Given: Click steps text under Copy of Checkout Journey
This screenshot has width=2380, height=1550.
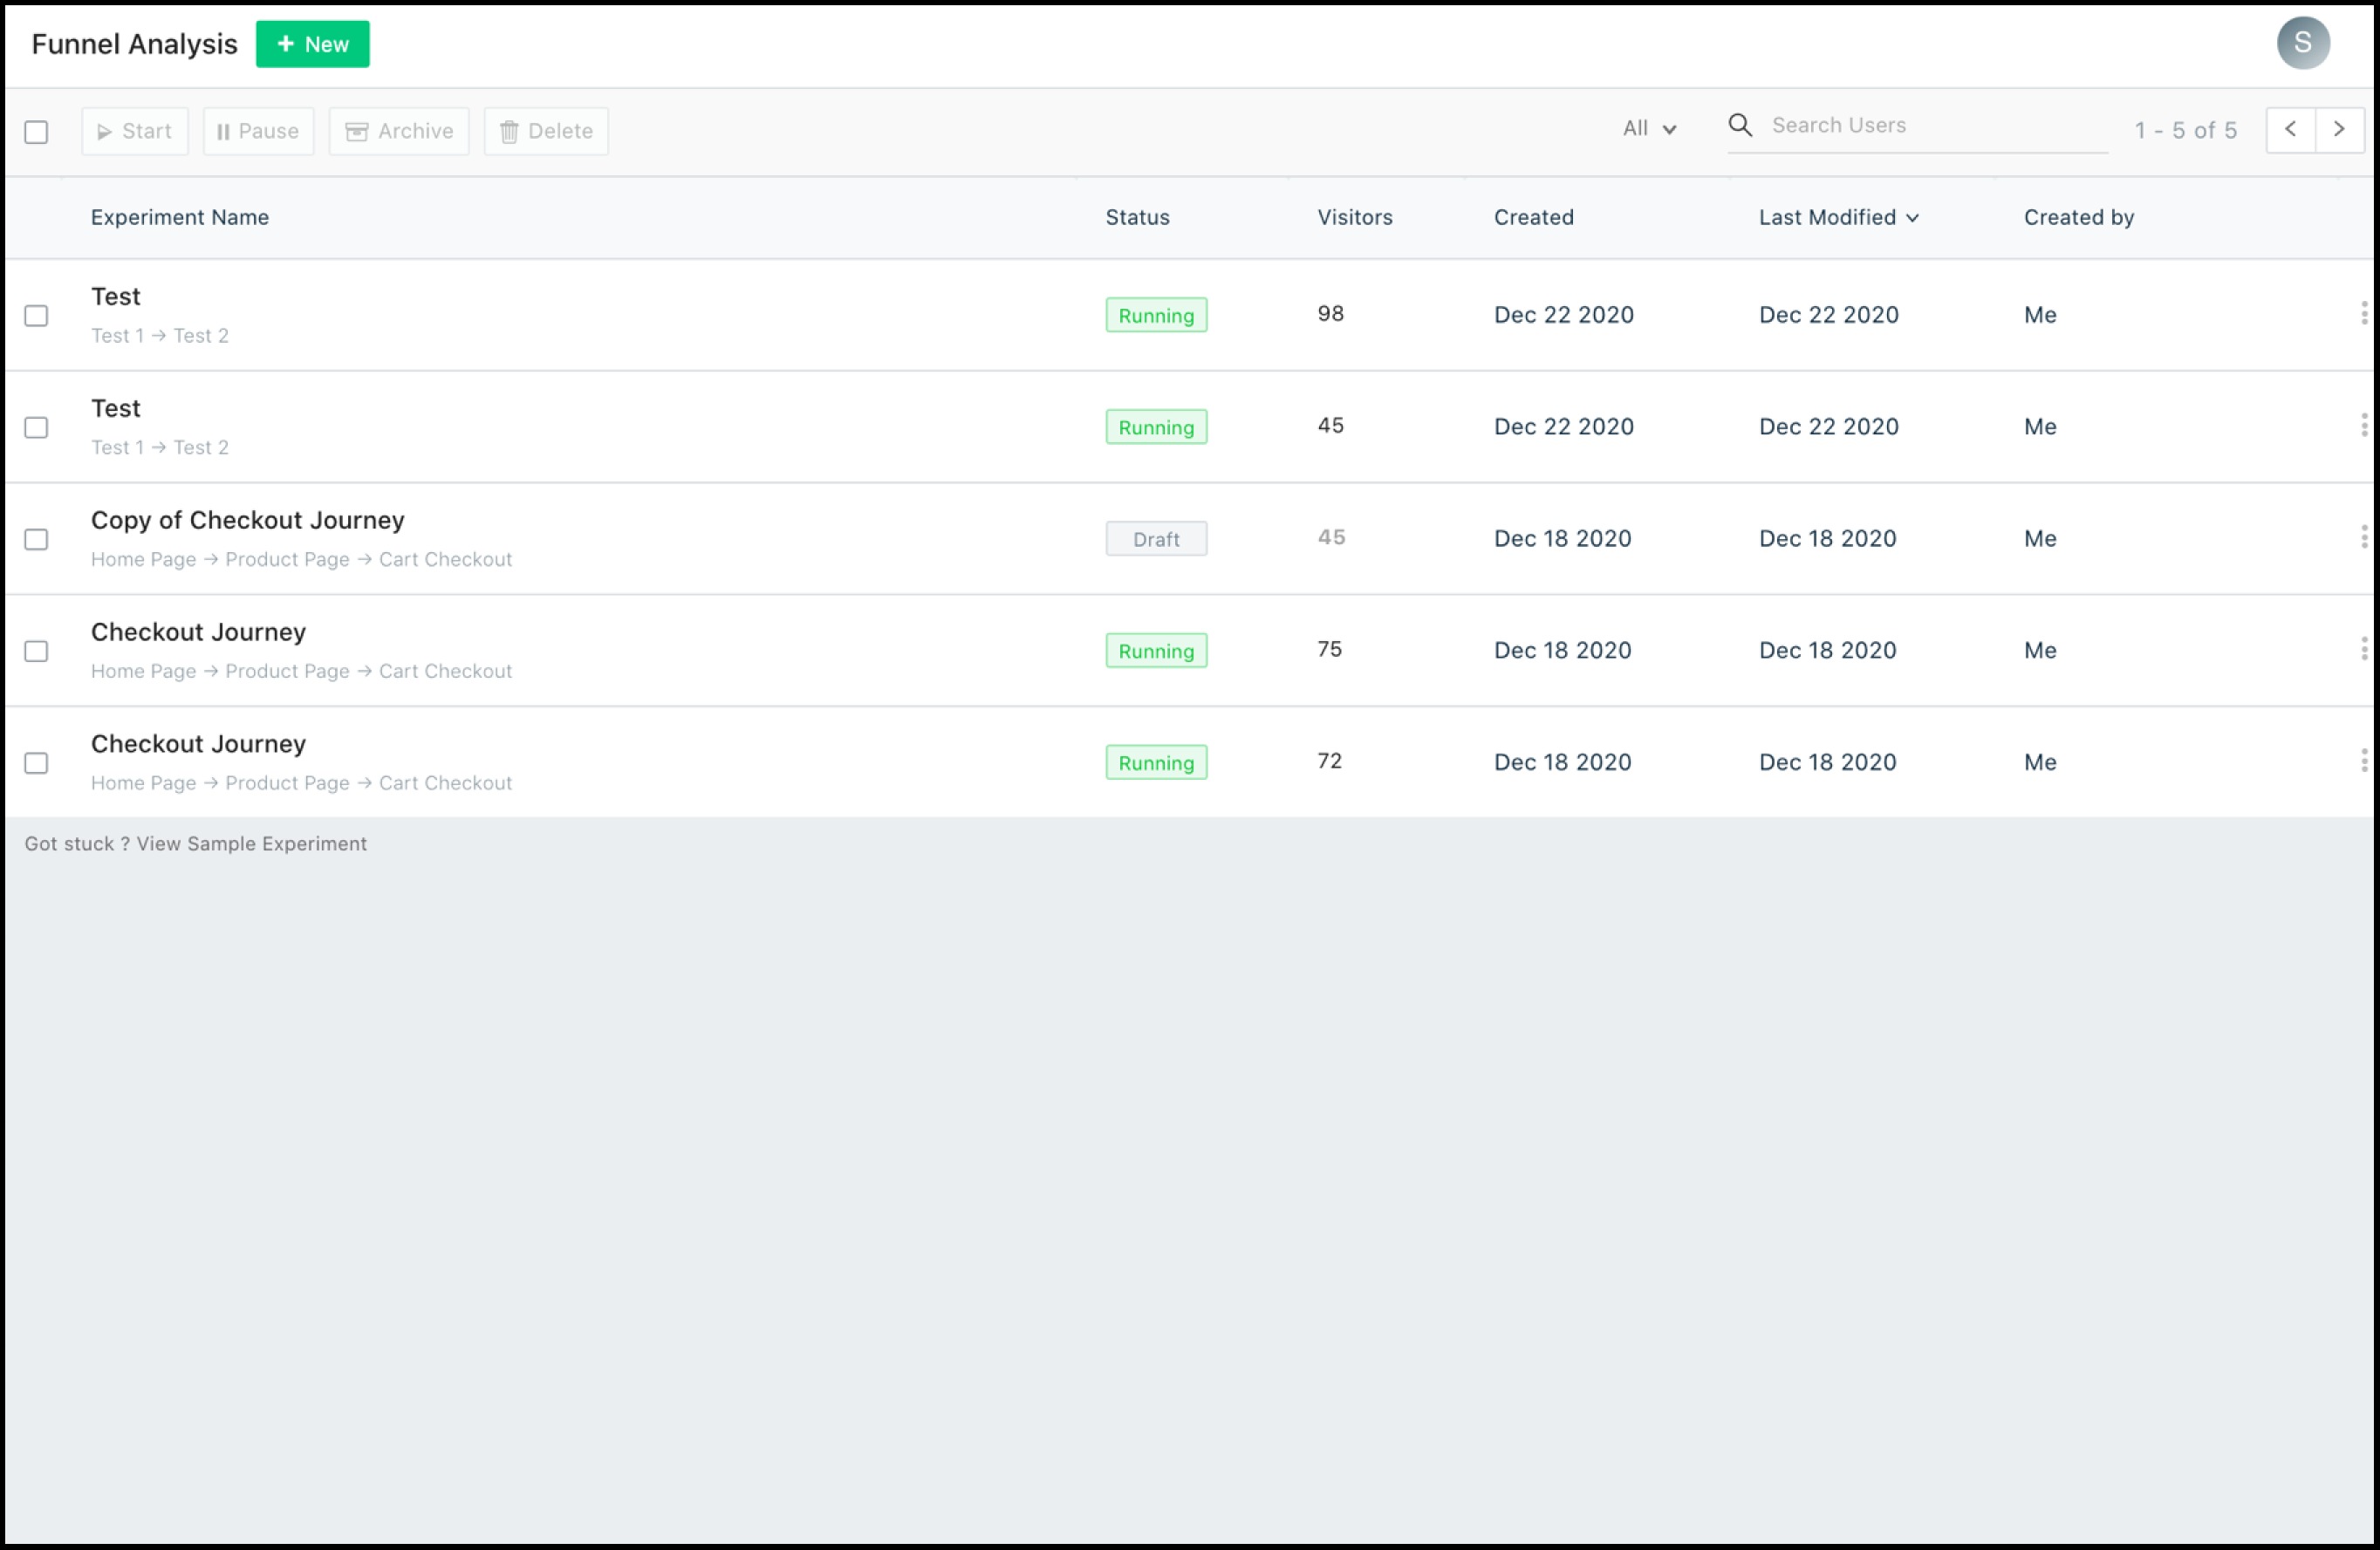Looking at the screenshot, I should pos(302,560).
